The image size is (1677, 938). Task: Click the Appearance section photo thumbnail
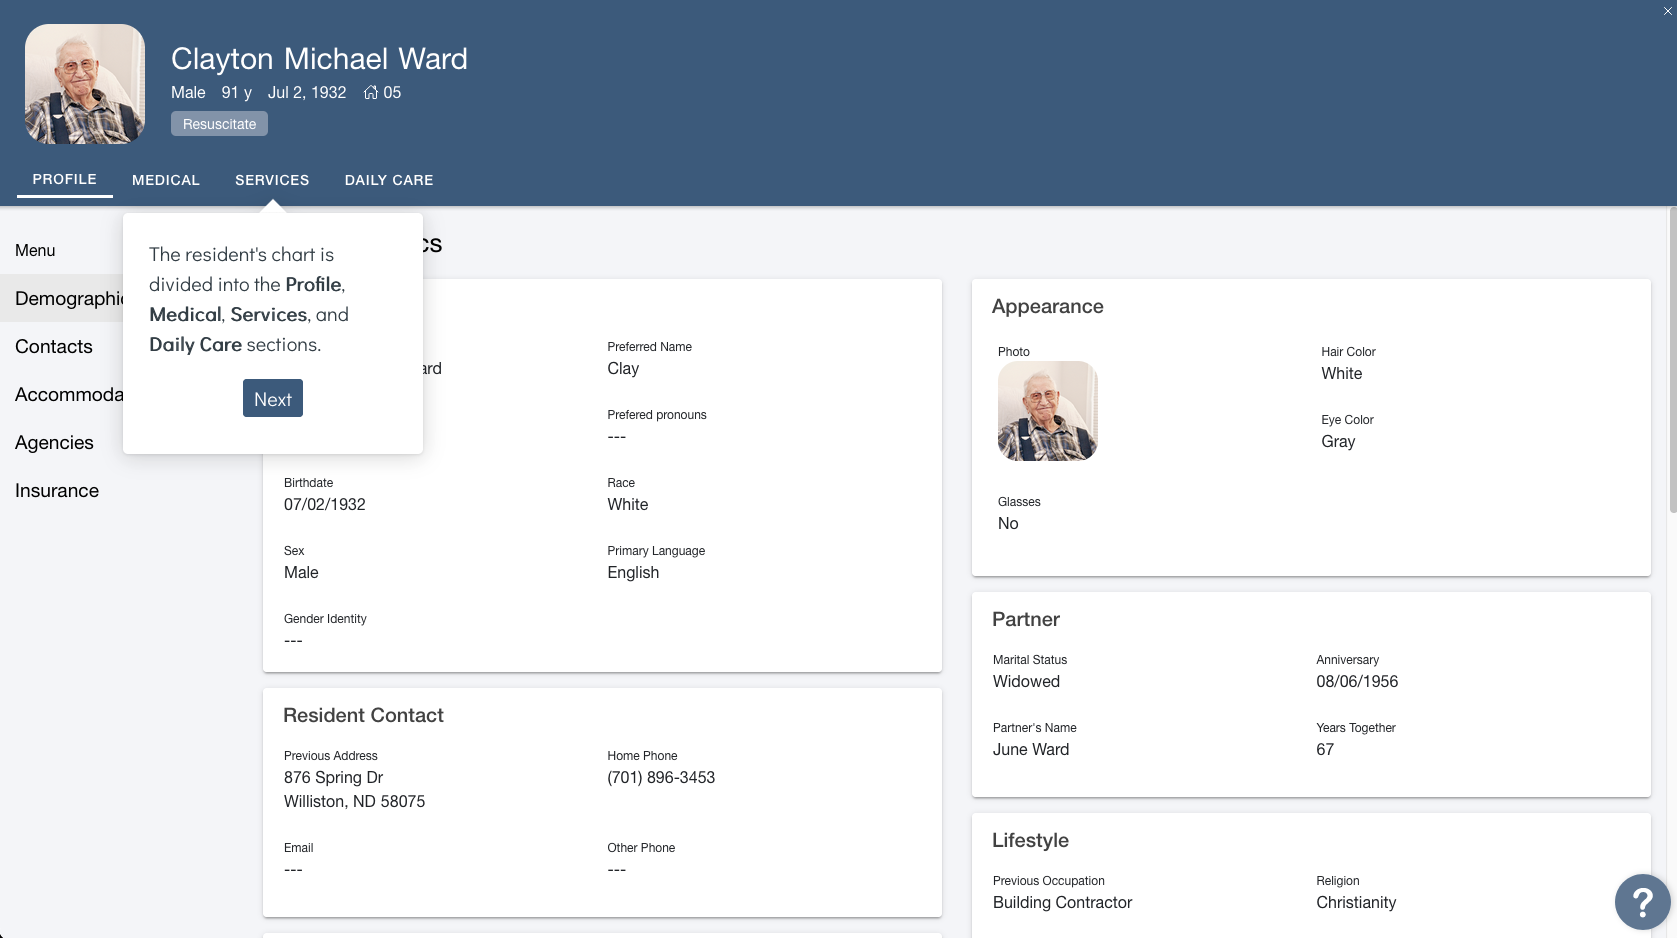pyautogui.click(x=1047, y=411)
